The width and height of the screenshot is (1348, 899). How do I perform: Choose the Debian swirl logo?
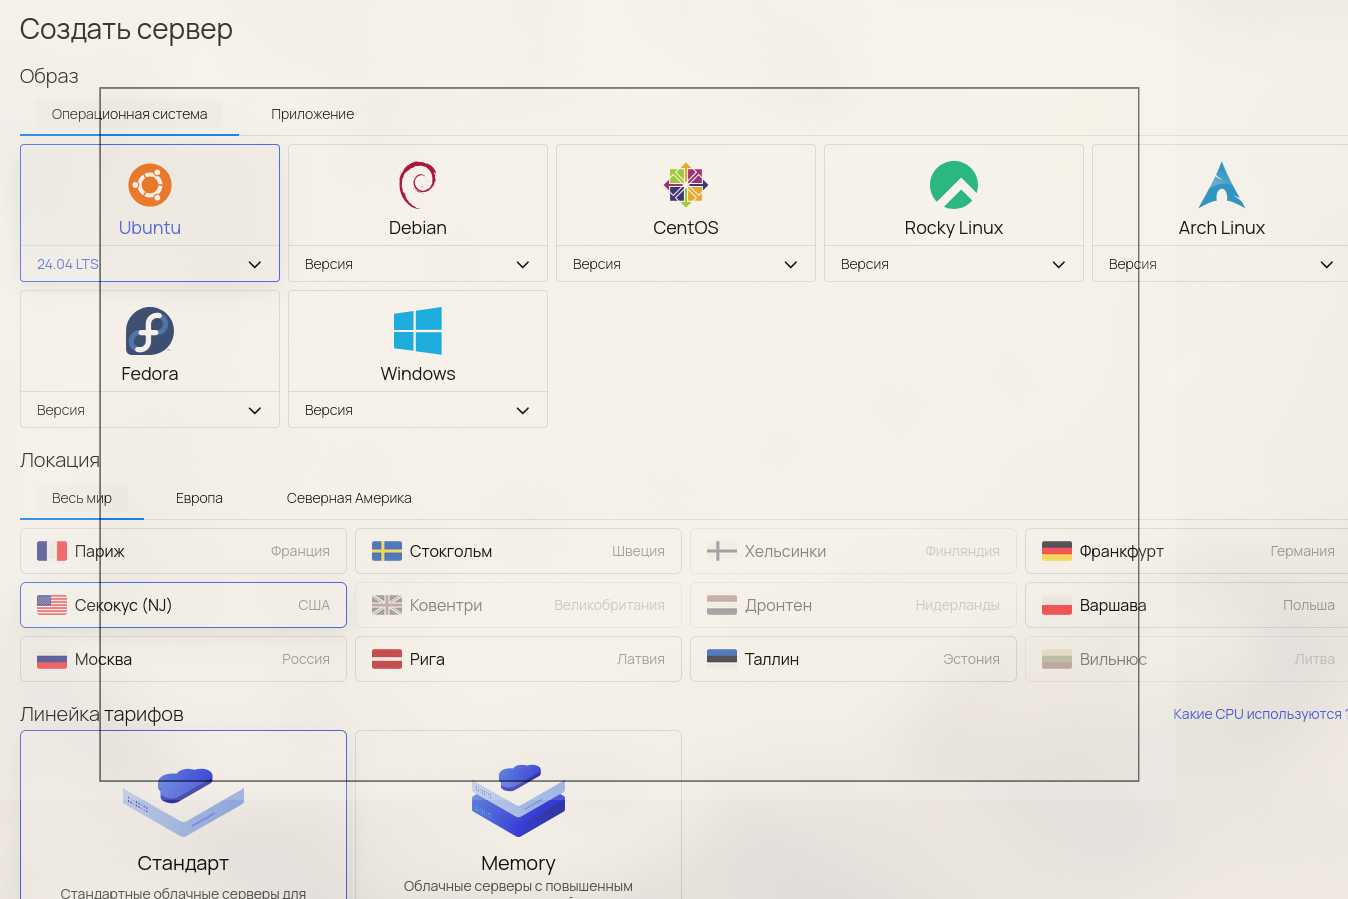click(x=418, y=185)
